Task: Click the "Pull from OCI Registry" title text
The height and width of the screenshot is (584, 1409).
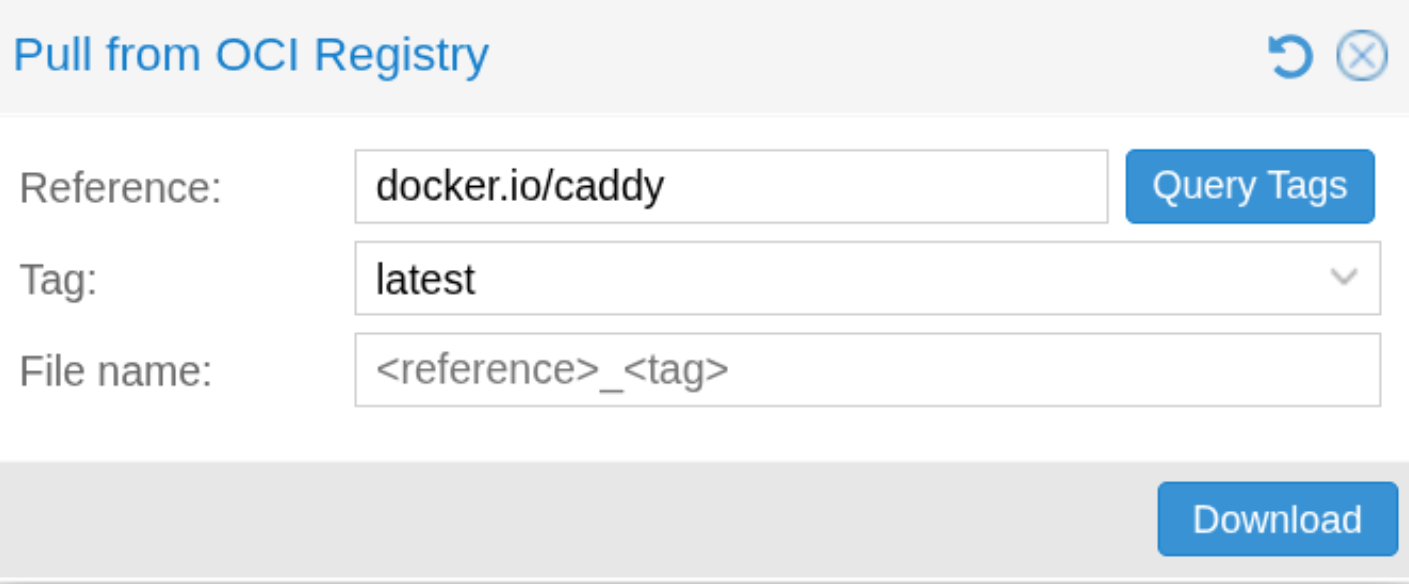Action: pyautogui.click(x=251, y=55)
